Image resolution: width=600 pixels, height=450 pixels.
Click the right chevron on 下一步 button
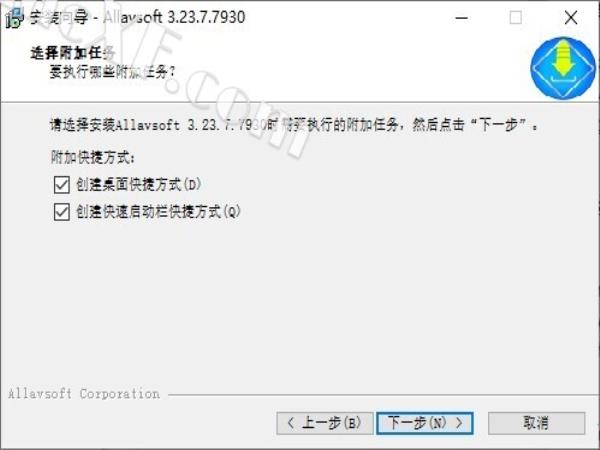click(459, 423)
